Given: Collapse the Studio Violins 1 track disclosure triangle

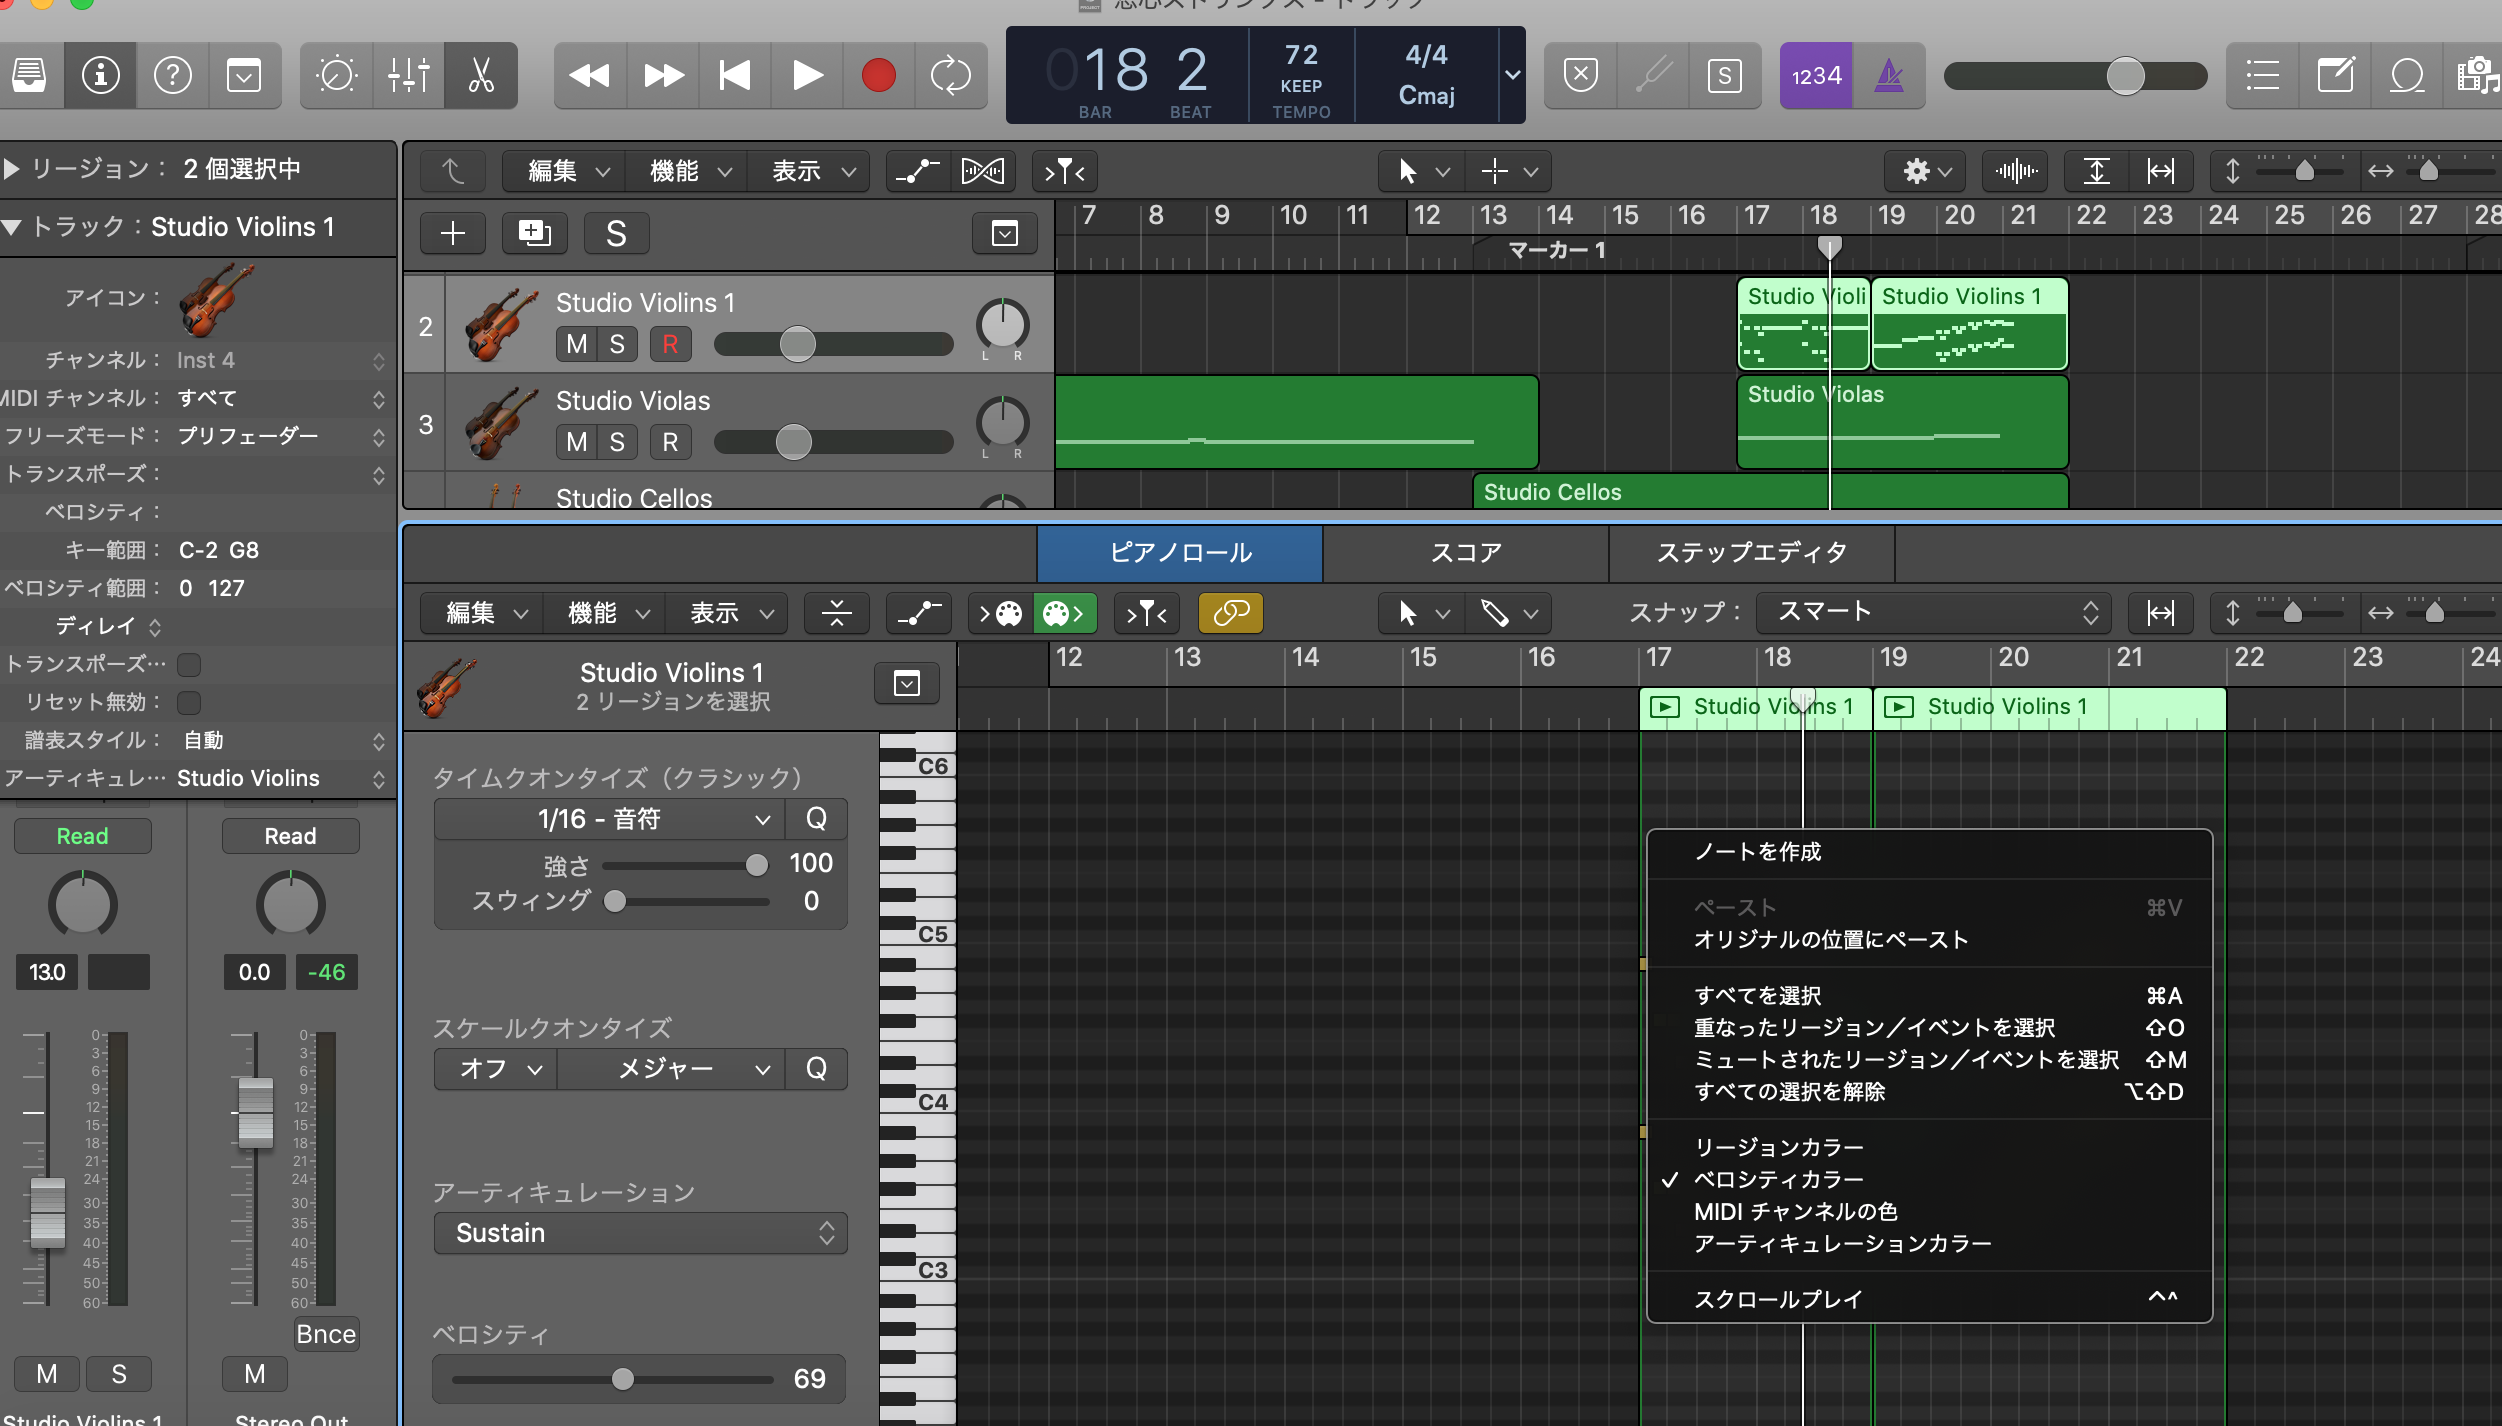Looking at the screenshot, I should pos(12,227).
